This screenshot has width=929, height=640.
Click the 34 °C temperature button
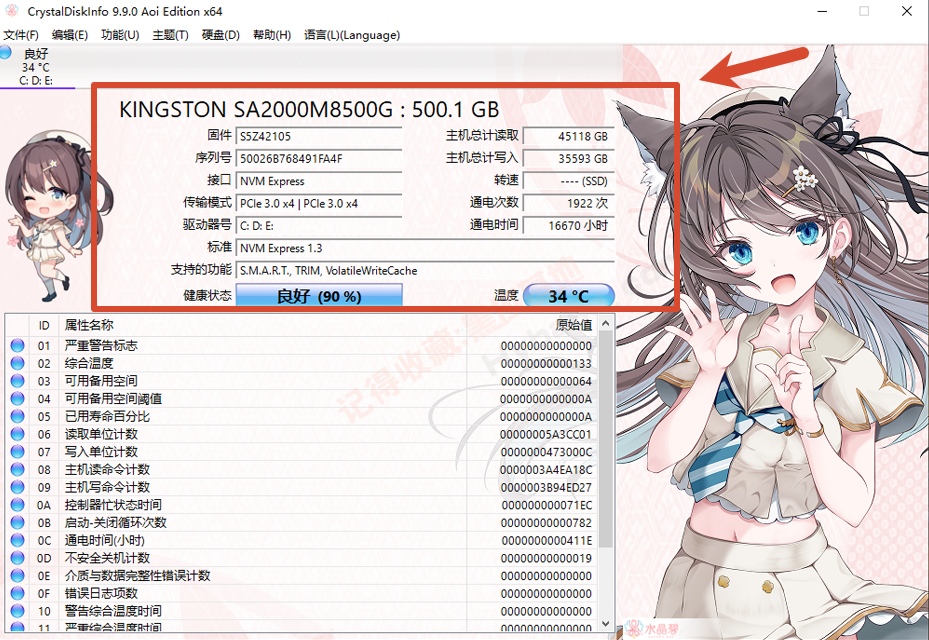[x=569, y=295]
